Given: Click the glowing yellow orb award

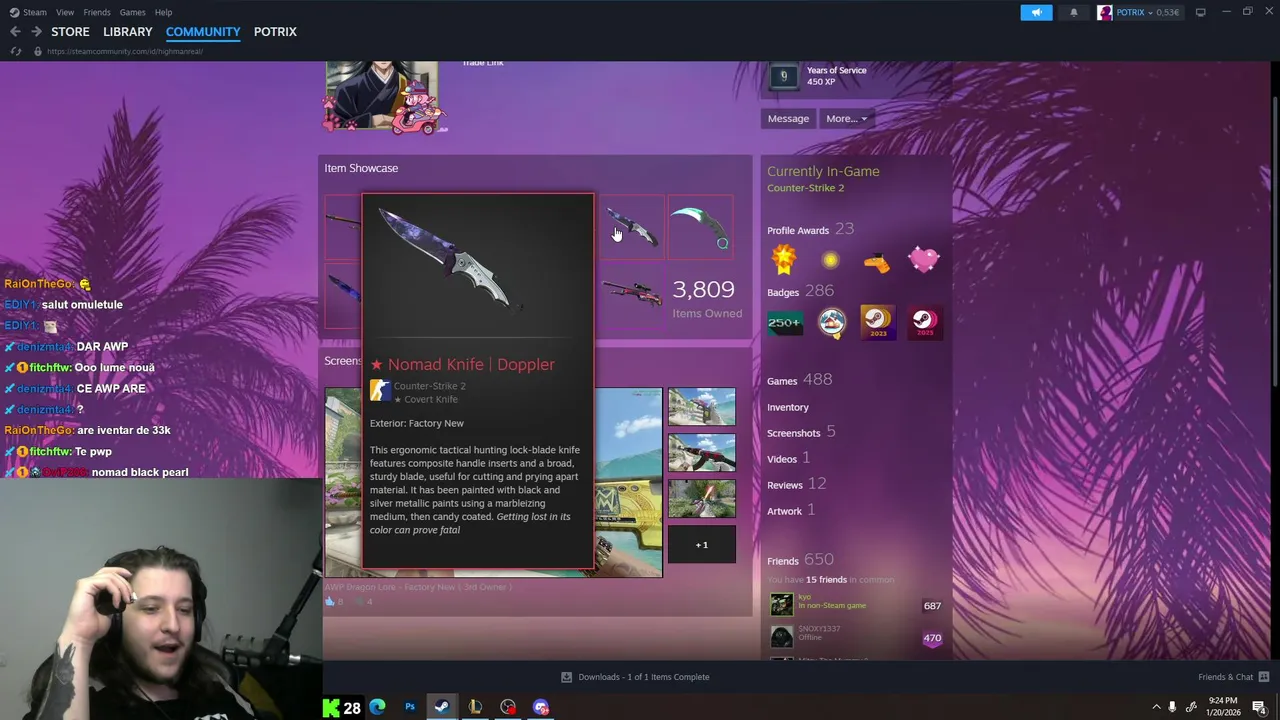Looking at the screenshot, I should tap(830, 260).
